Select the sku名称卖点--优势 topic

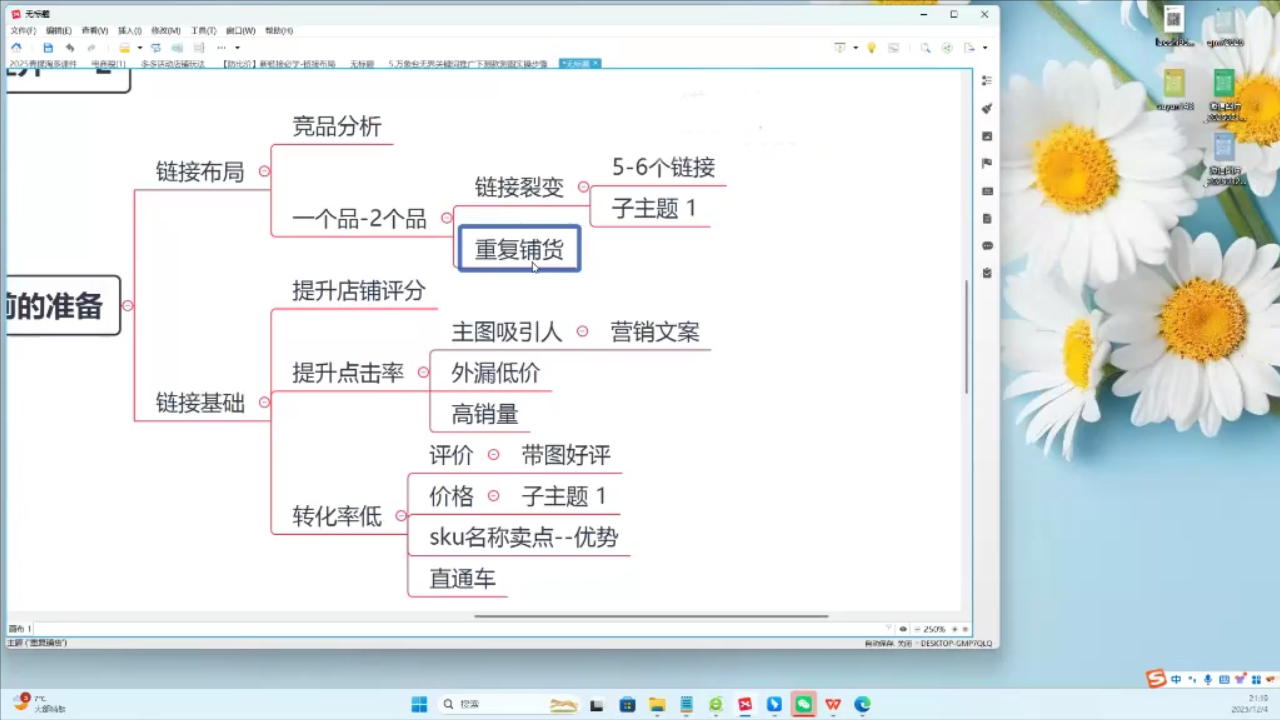coord(523,538)
